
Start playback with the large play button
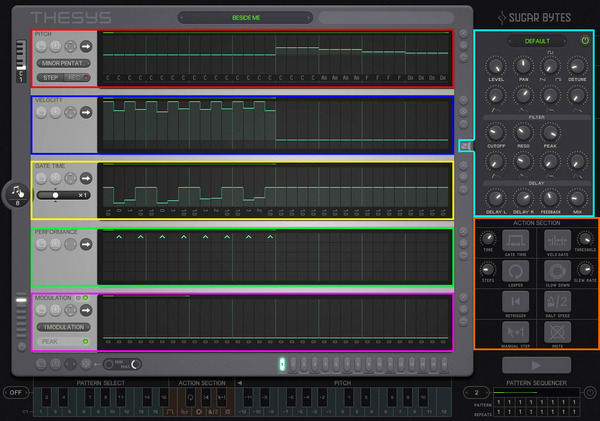pos(536,366)
